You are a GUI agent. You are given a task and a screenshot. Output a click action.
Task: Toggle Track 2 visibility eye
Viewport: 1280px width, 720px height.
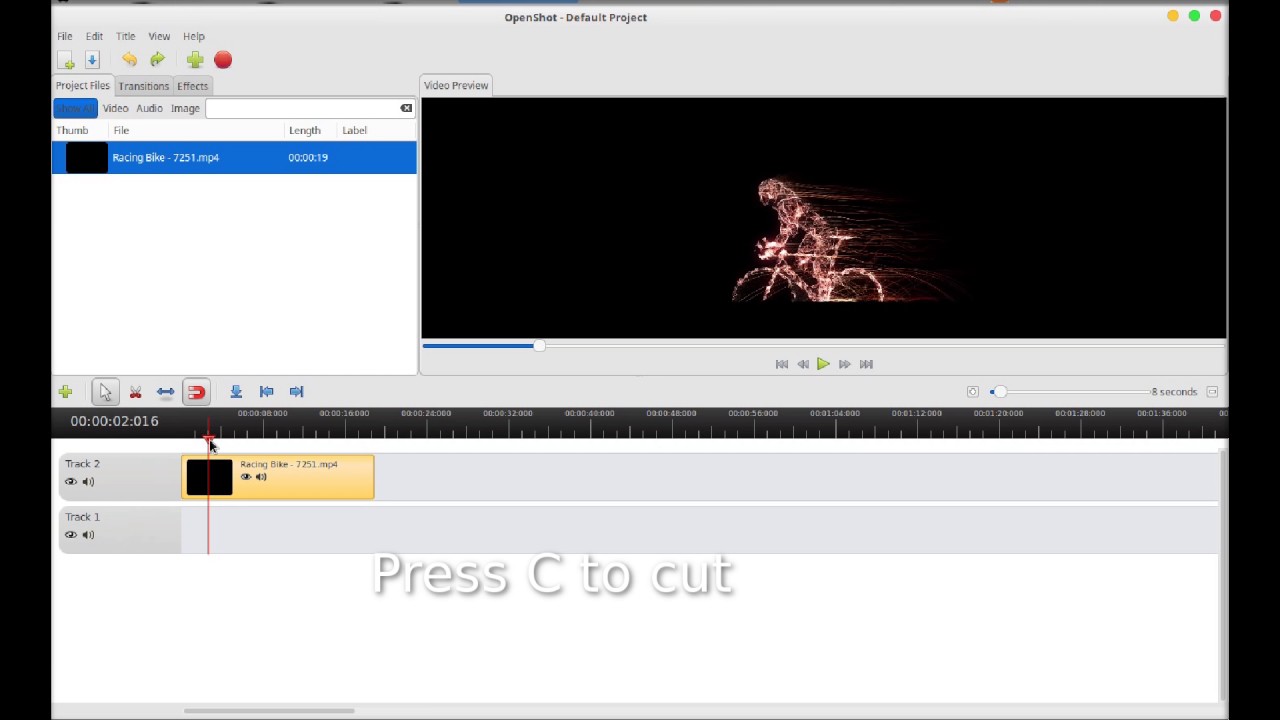[71, 482]
